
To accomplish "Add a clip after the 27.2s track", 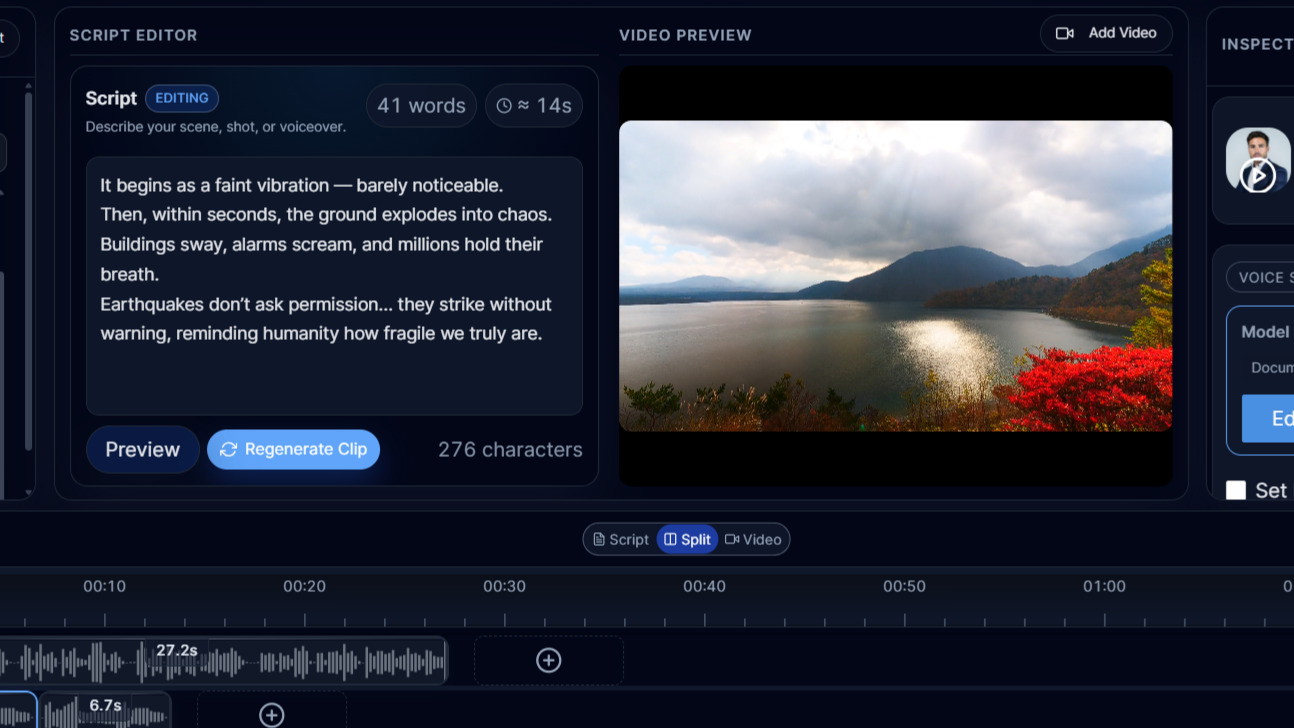I will tap(548, 660).
